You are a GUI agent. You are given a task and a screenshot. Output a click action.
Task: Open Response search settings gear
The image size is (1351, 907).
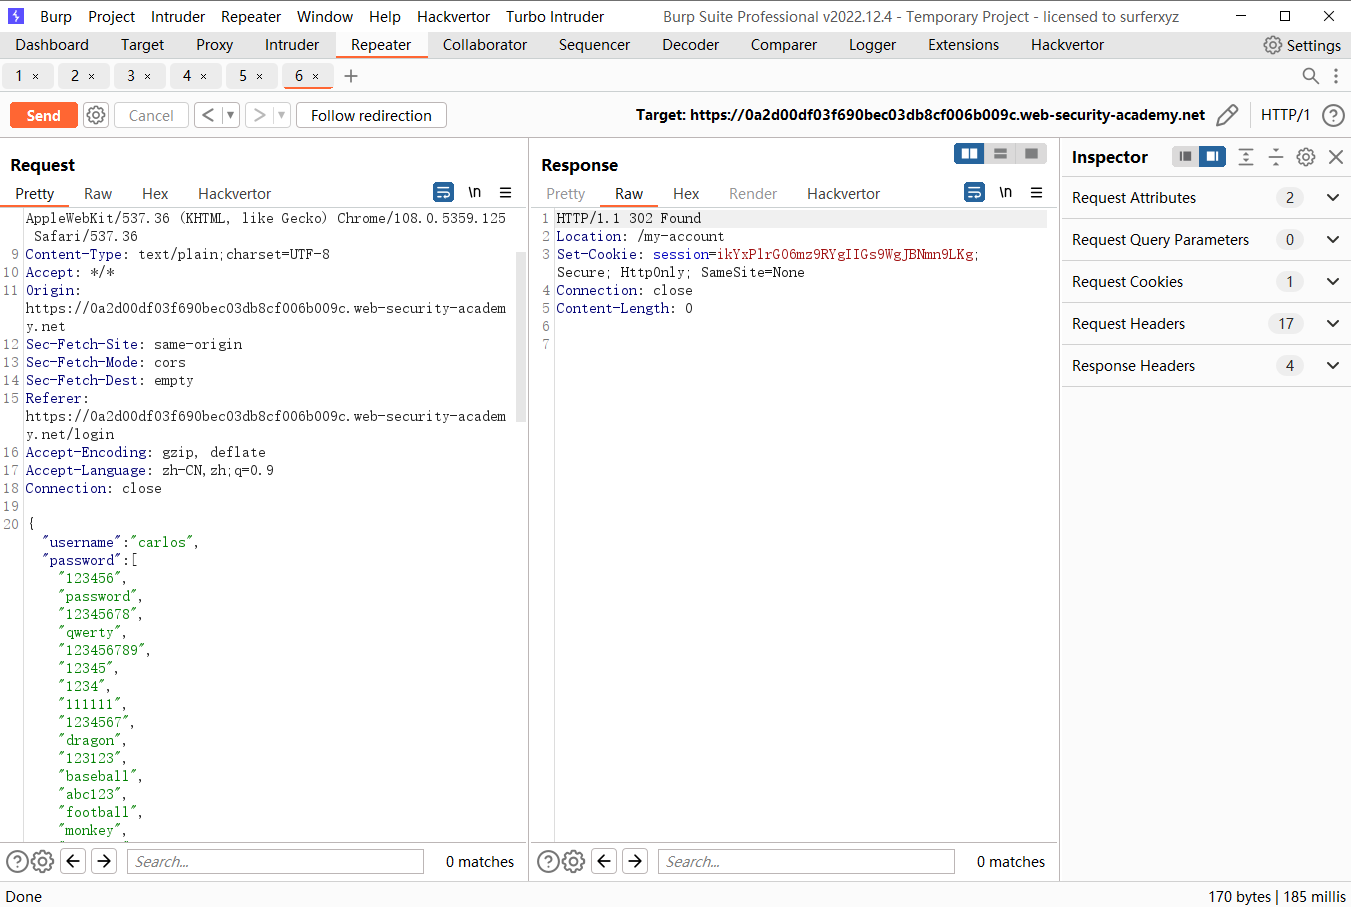click(573, 861)
